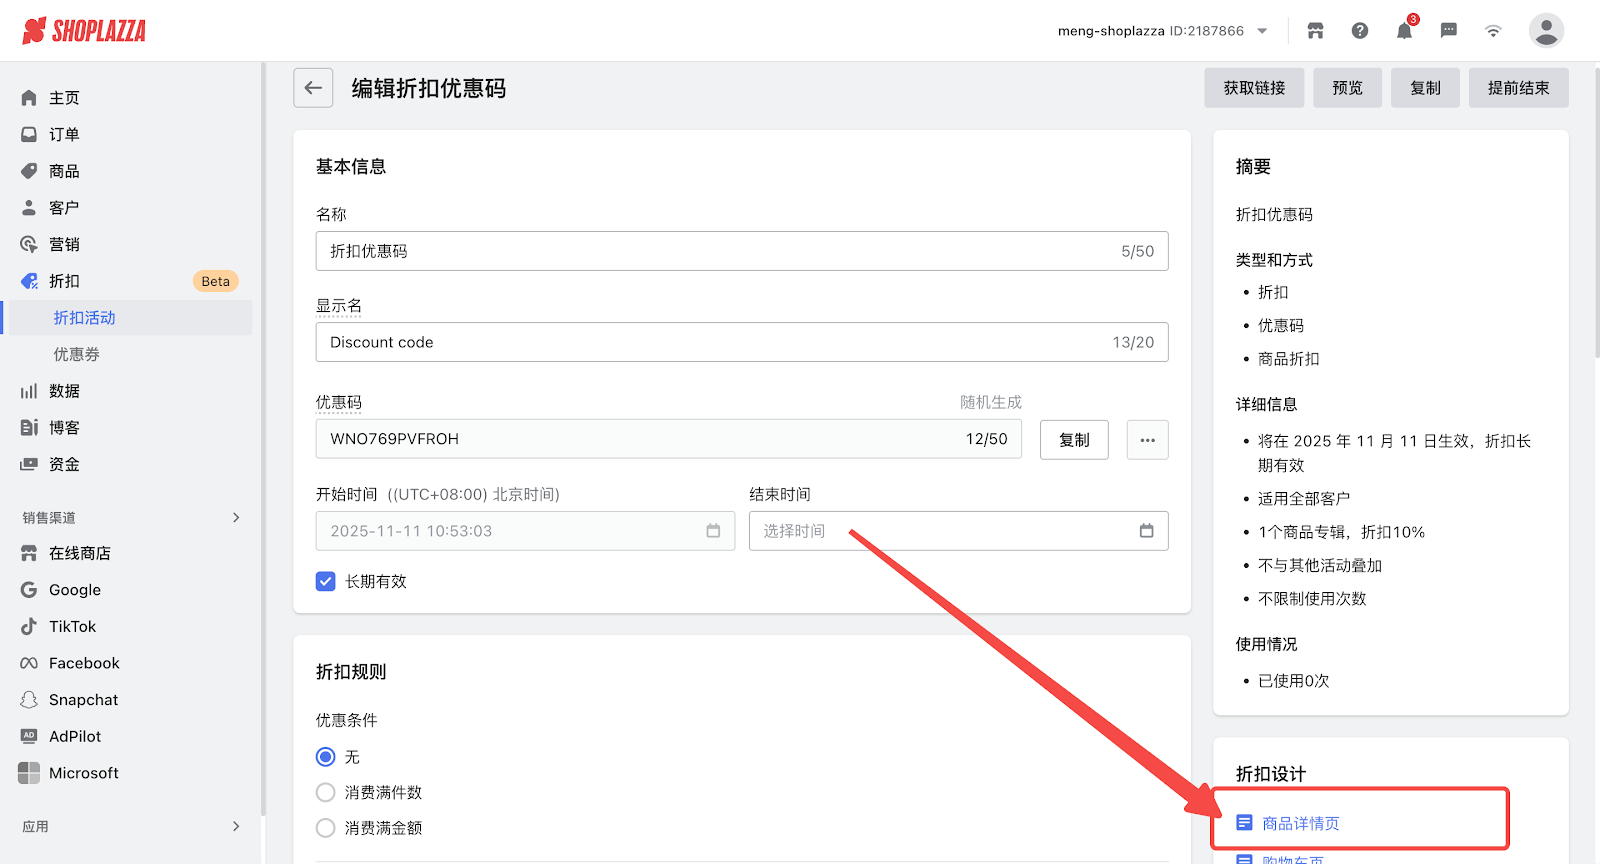Uncheck the 长期有效 checkbox
The image size is (1600, 864).
326,582
